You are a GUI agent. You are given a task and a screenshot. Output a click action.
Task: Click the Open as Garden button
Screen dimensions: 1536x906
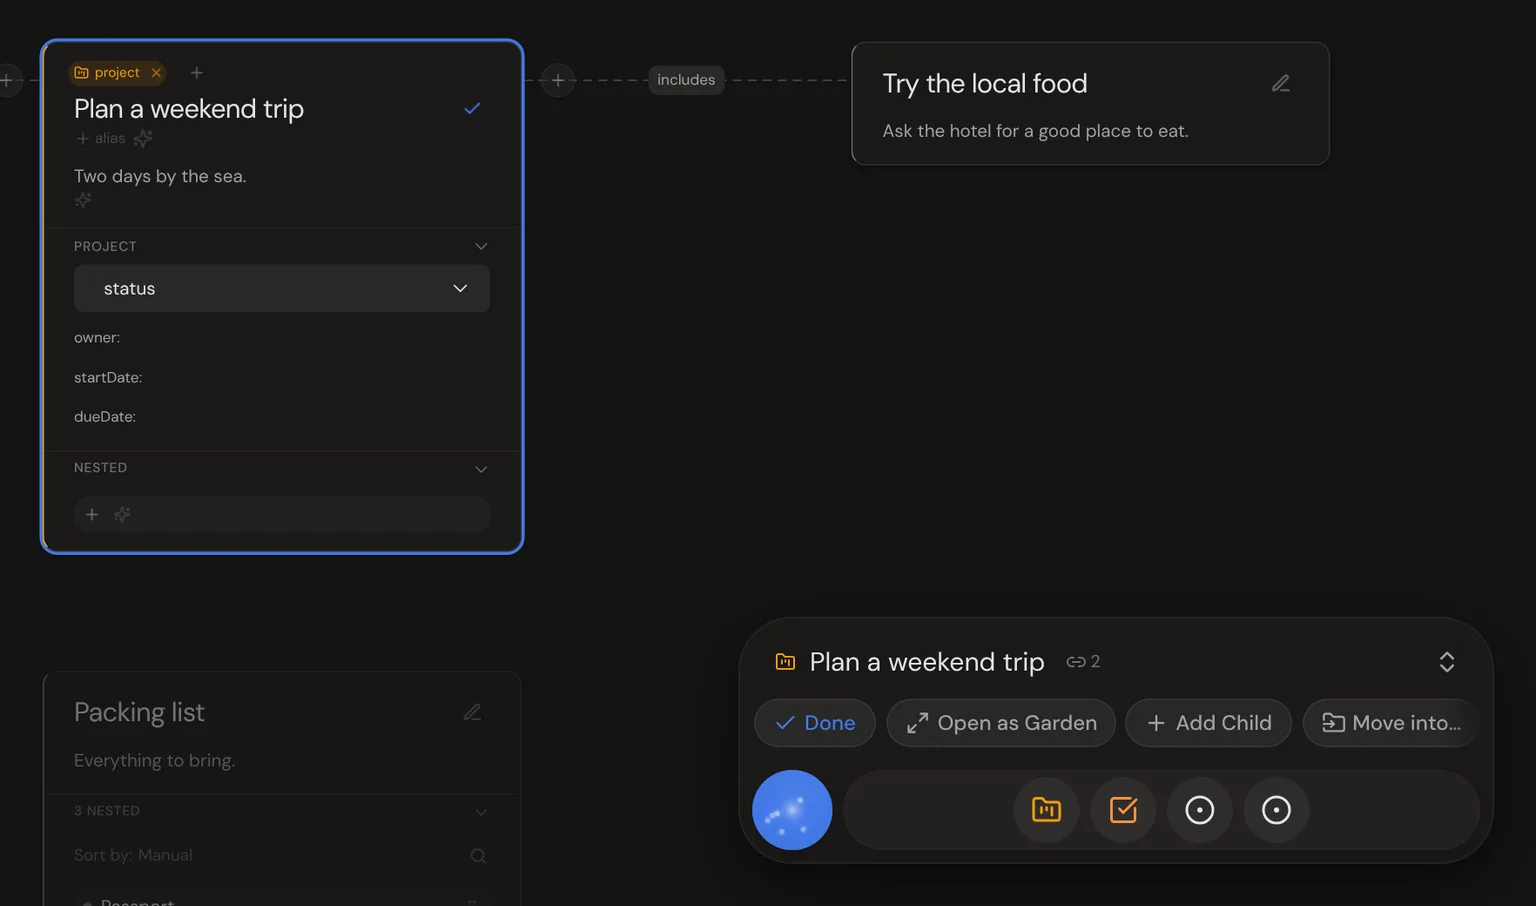pos(1001,723)
